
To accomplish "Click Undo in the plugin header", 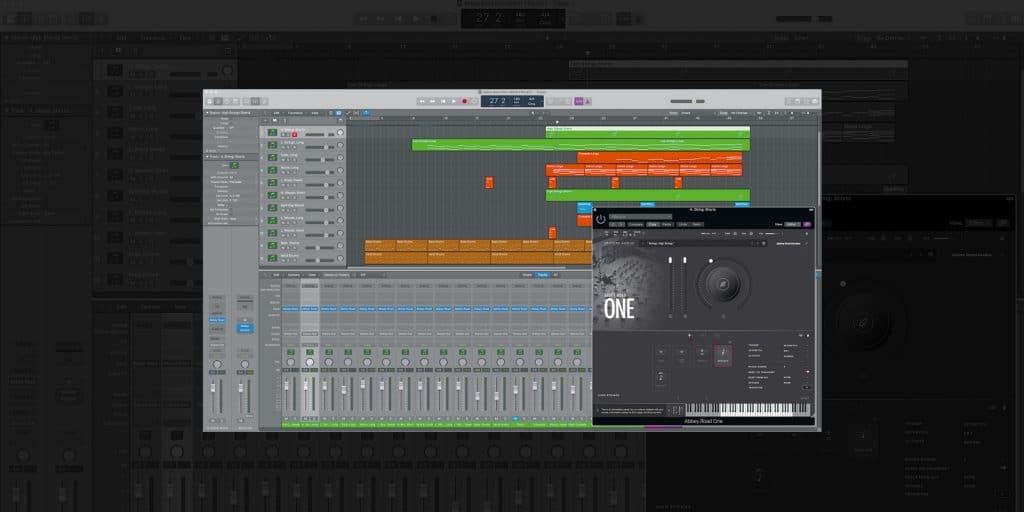I will [684, 225].
